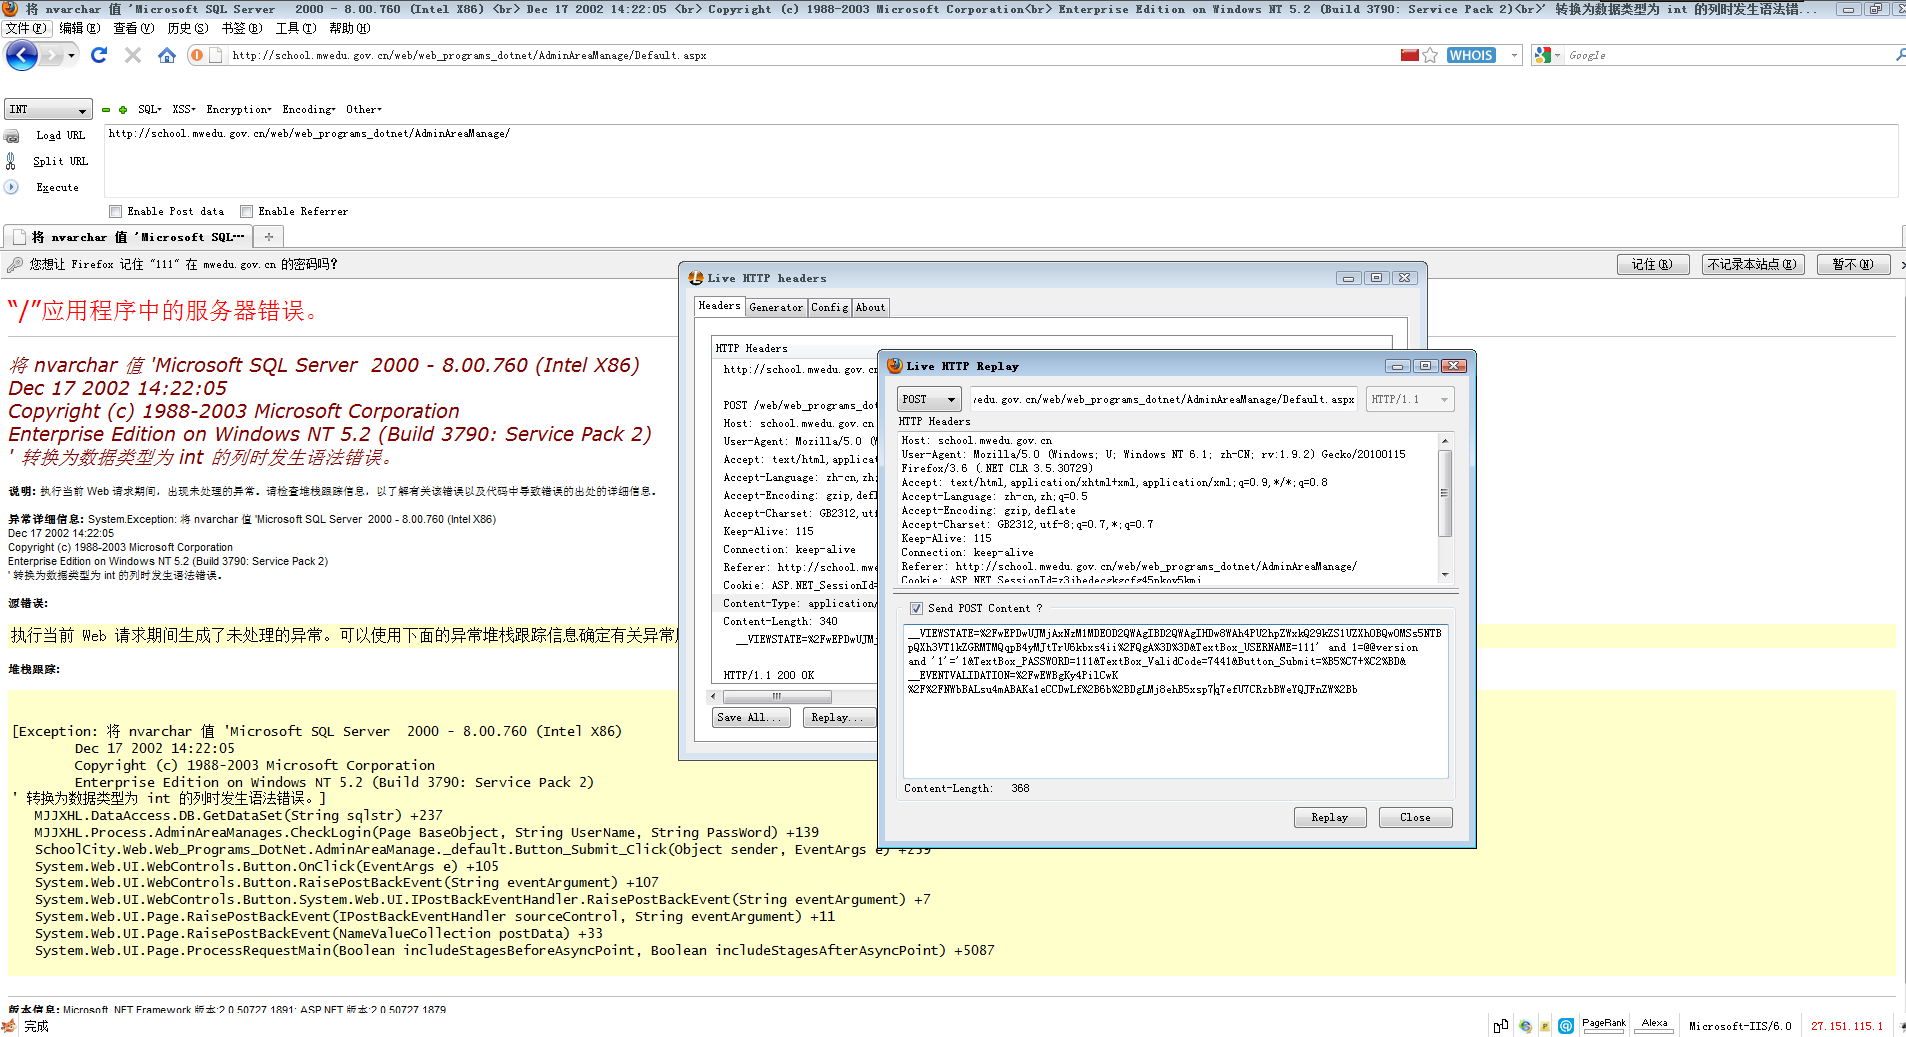Click the browser forward arrow
The image size is (1906, 1037).
pos(51,55)
